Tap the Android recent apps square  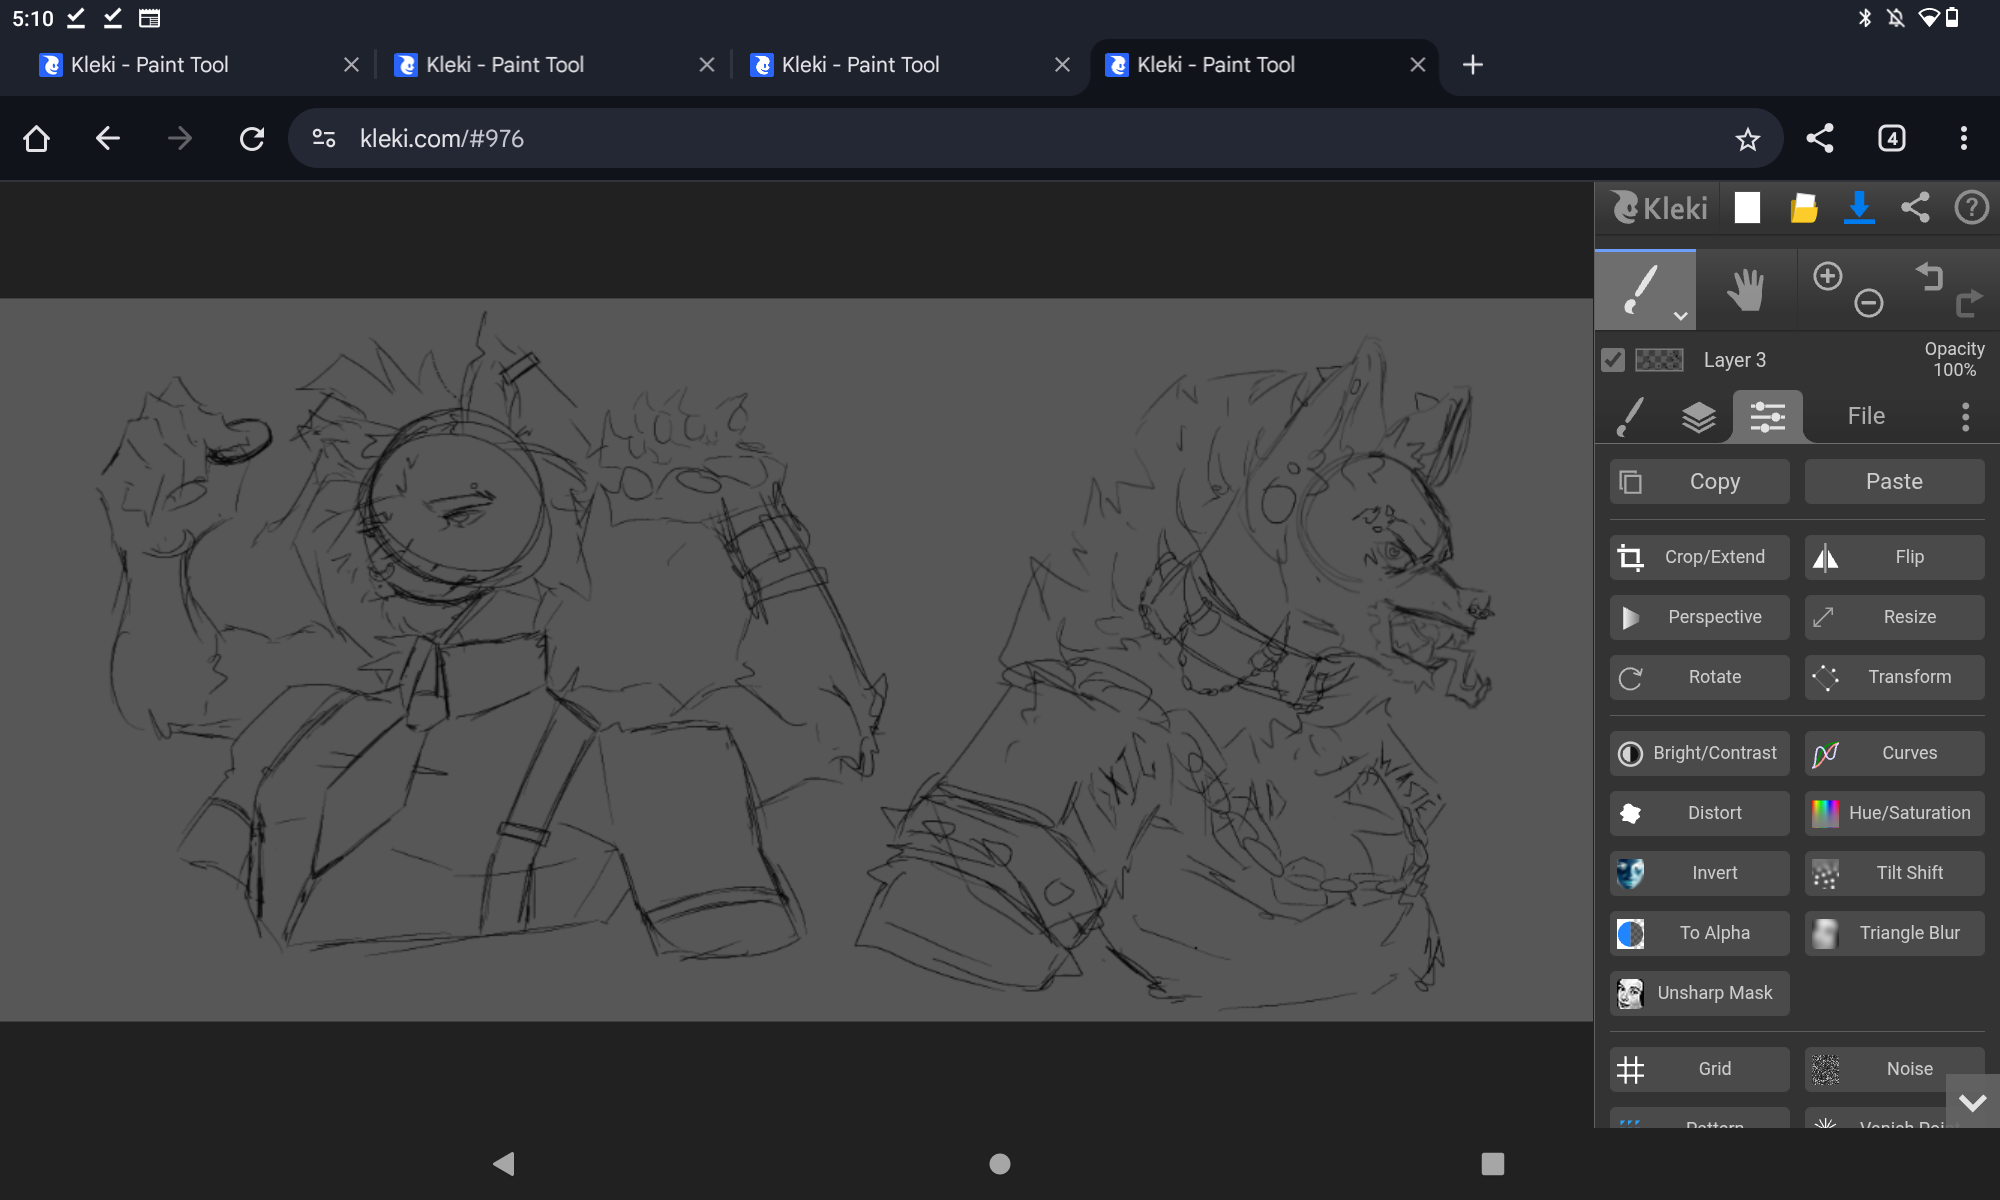[x=1492, y=1163]
